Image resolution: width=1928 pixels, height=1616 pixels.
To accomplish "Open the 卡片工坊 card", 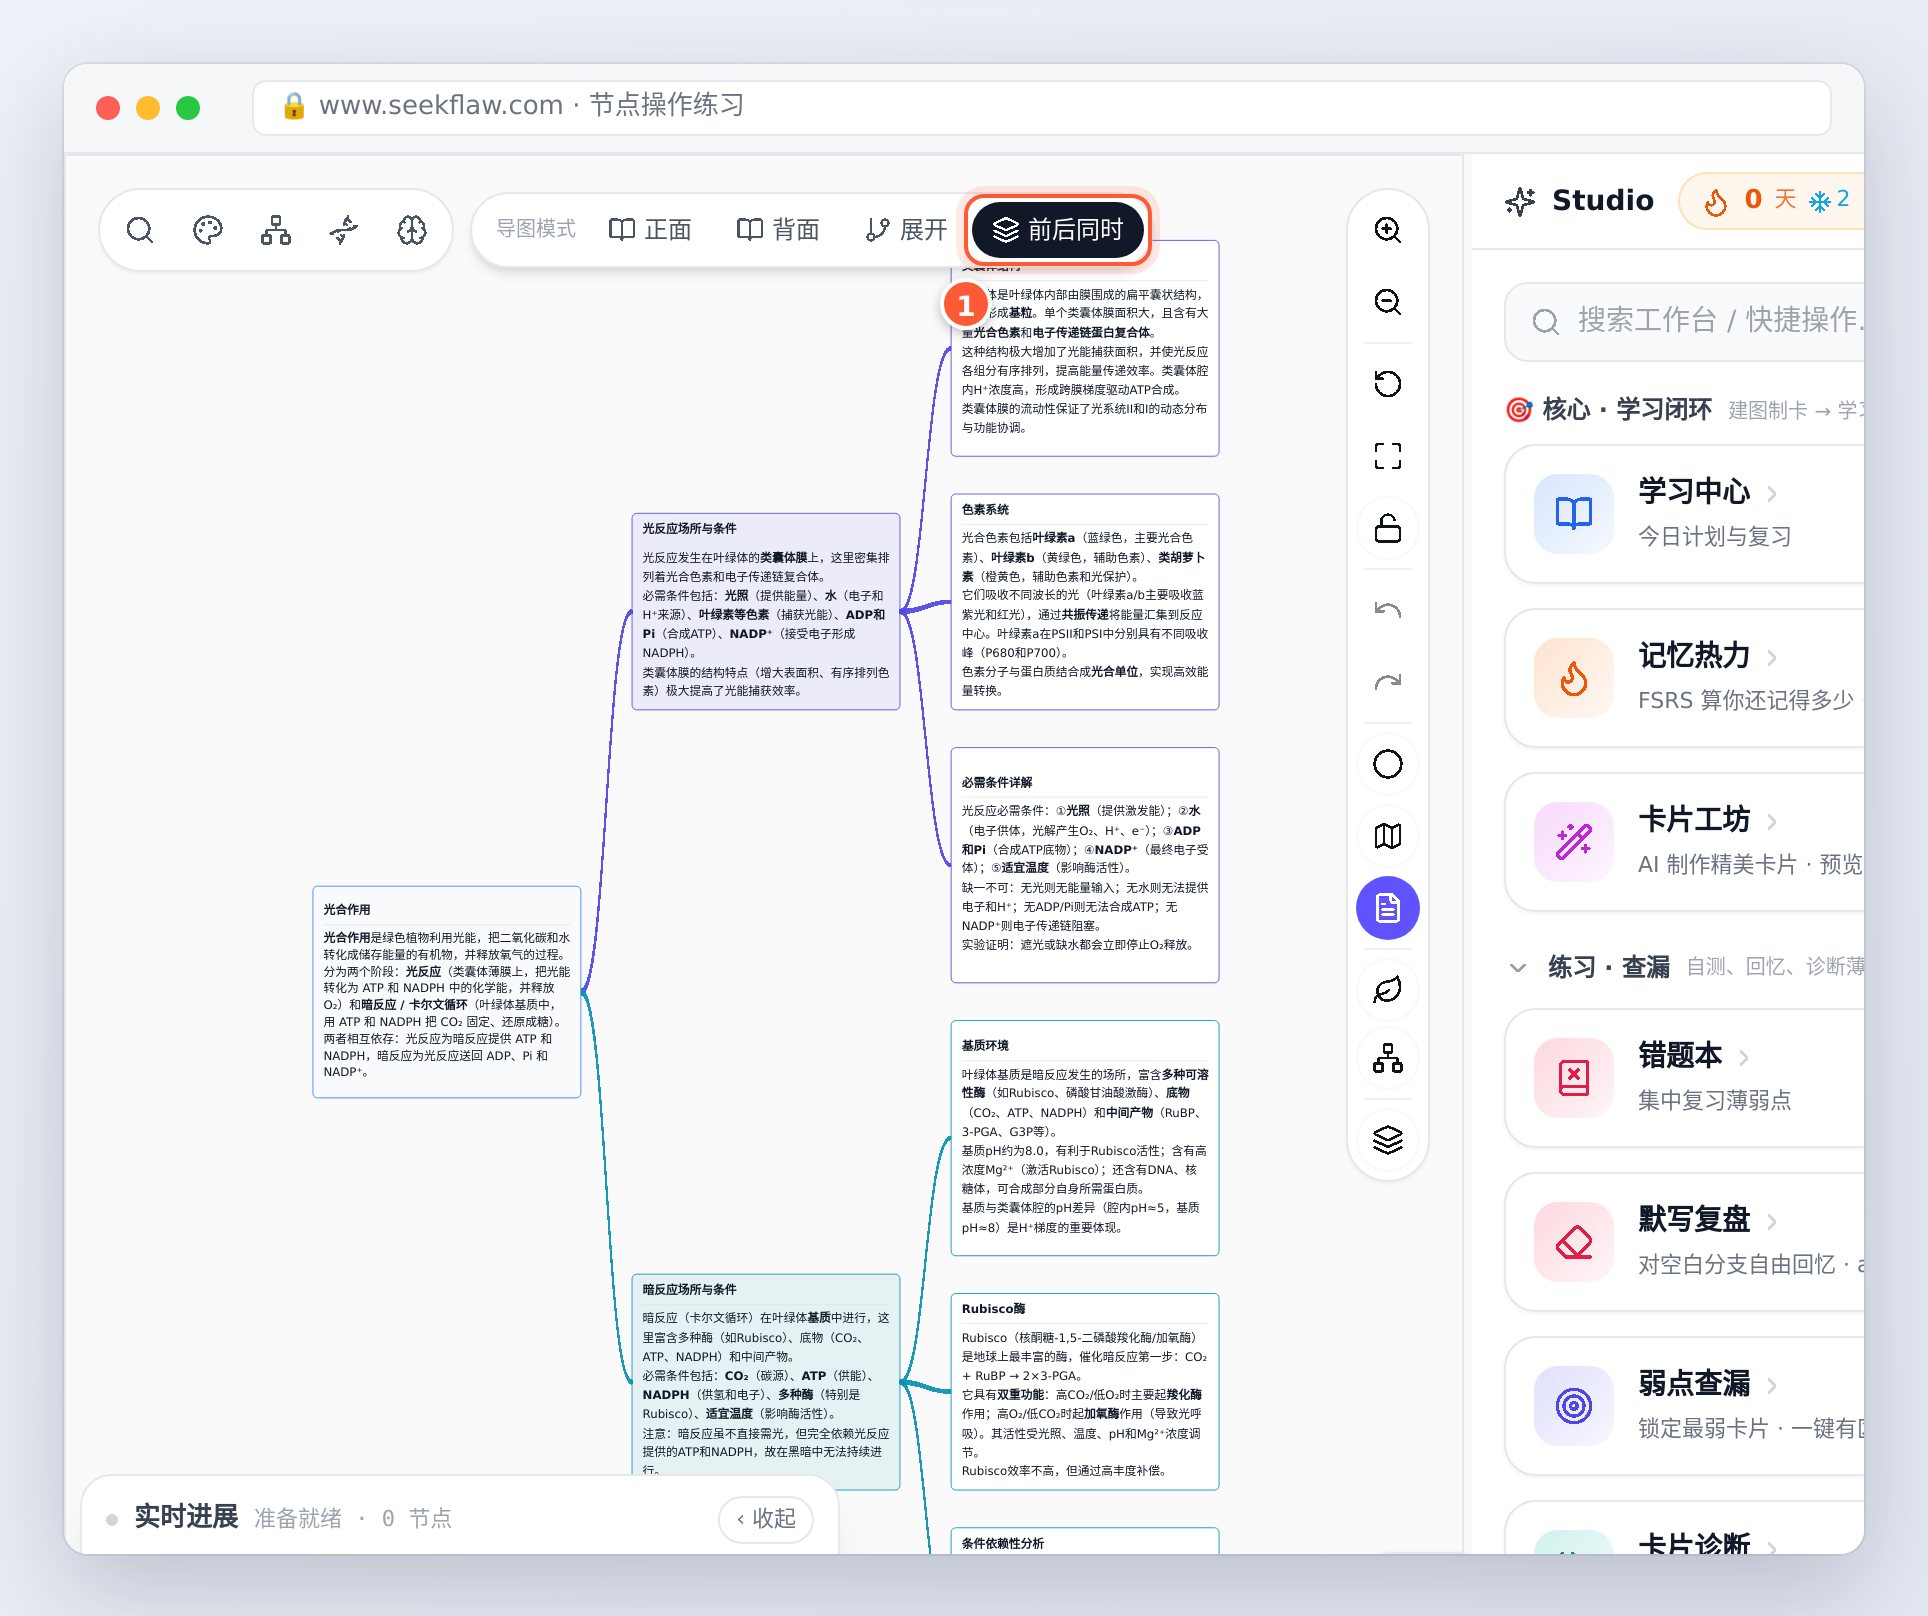I will click(x=1684, y=842).
